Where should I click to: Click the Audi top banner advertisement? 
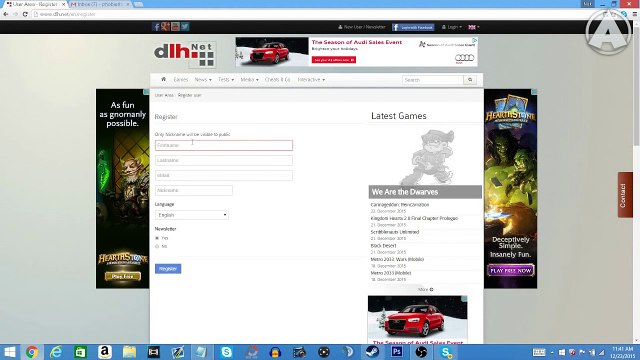[356, 52]
